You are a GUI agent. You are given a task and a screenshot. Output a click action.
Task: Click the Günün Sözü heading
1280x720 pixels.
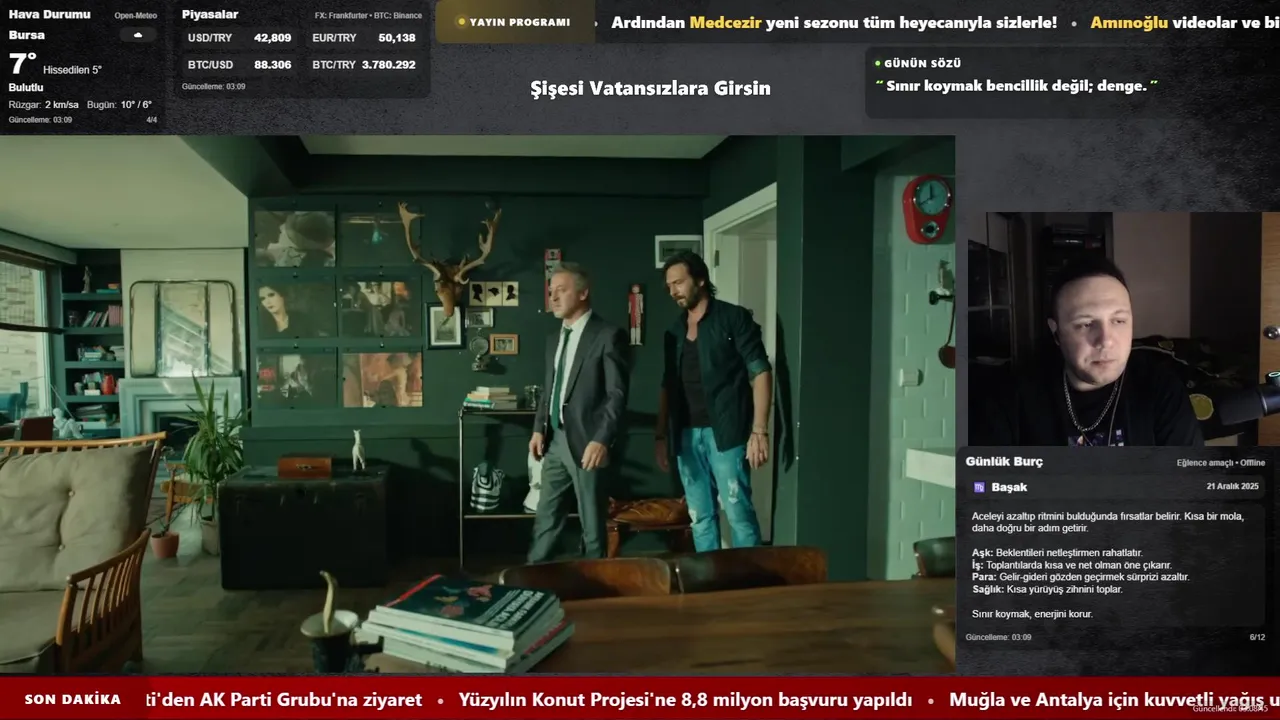[x=922, y=63]
